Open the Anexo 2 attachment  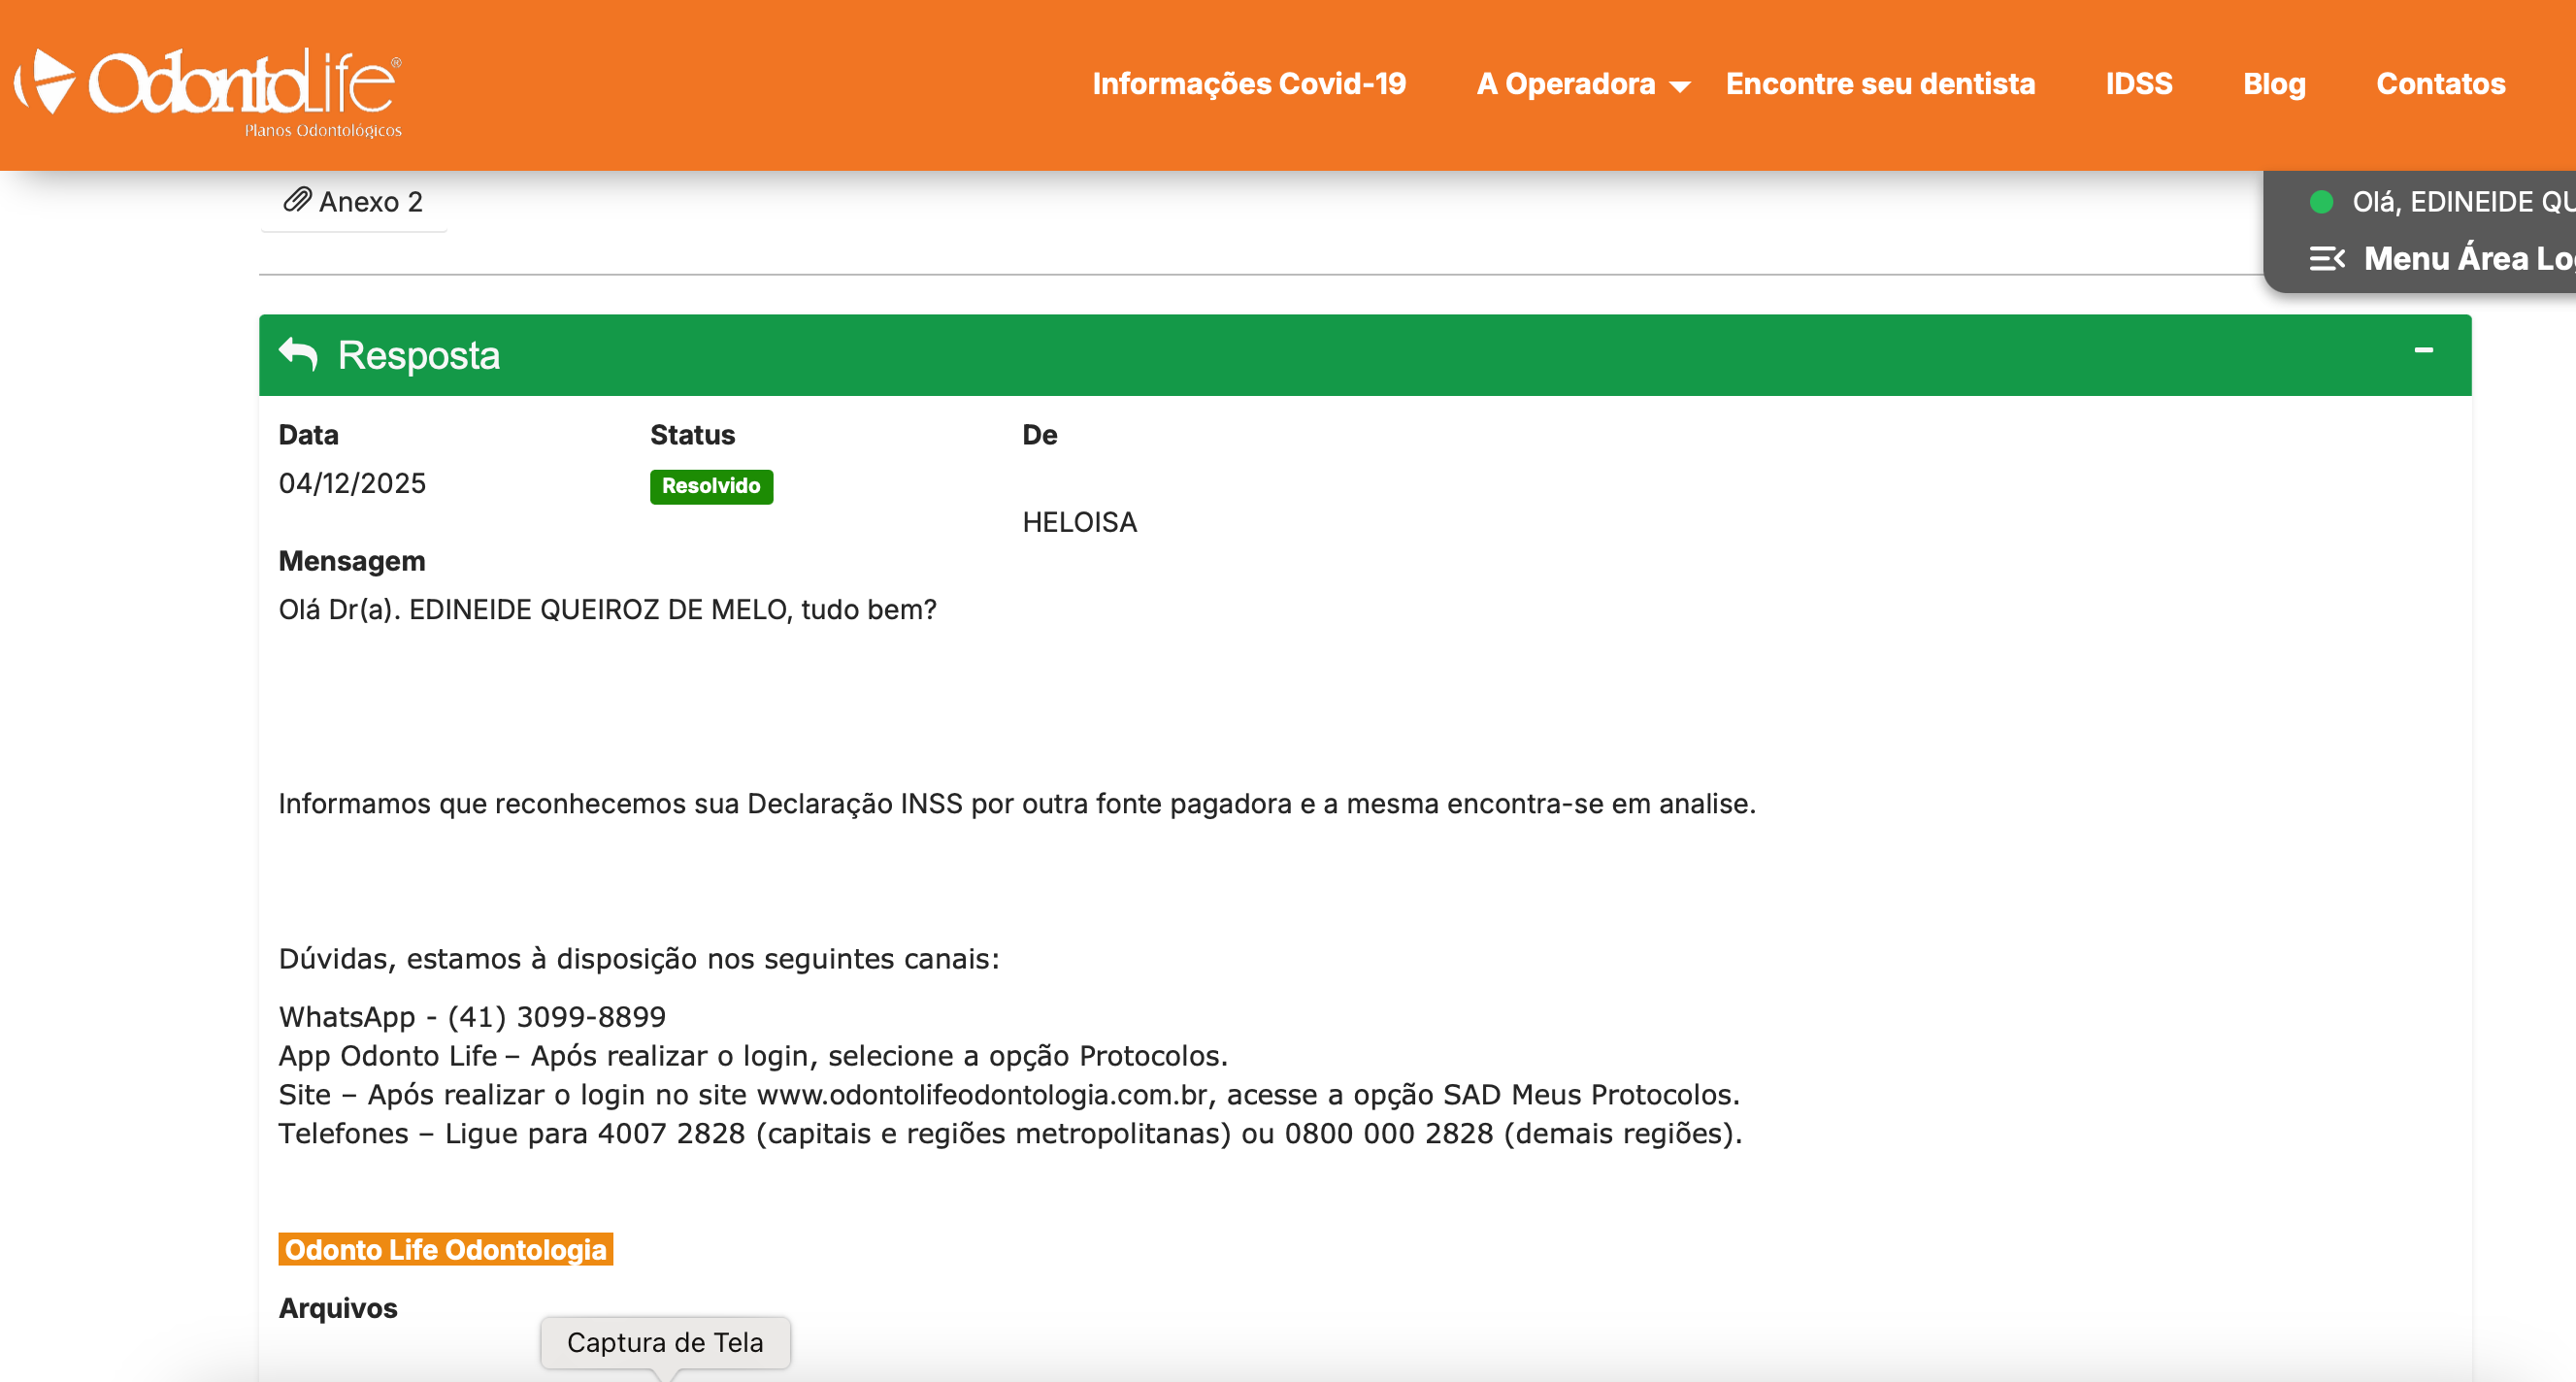coord(370,202)
